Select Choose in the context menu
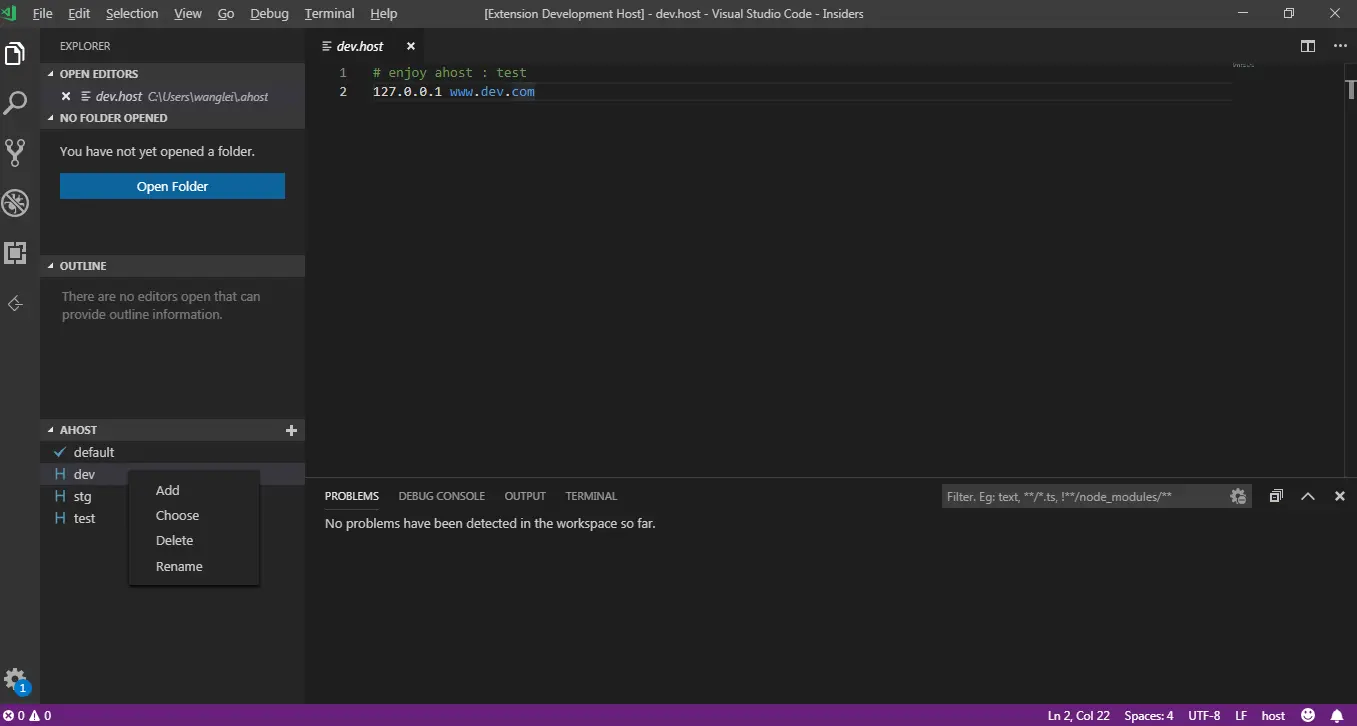The width and height of the screenshot is (1357, 726). pyautogui.click(x=194, y=516)
